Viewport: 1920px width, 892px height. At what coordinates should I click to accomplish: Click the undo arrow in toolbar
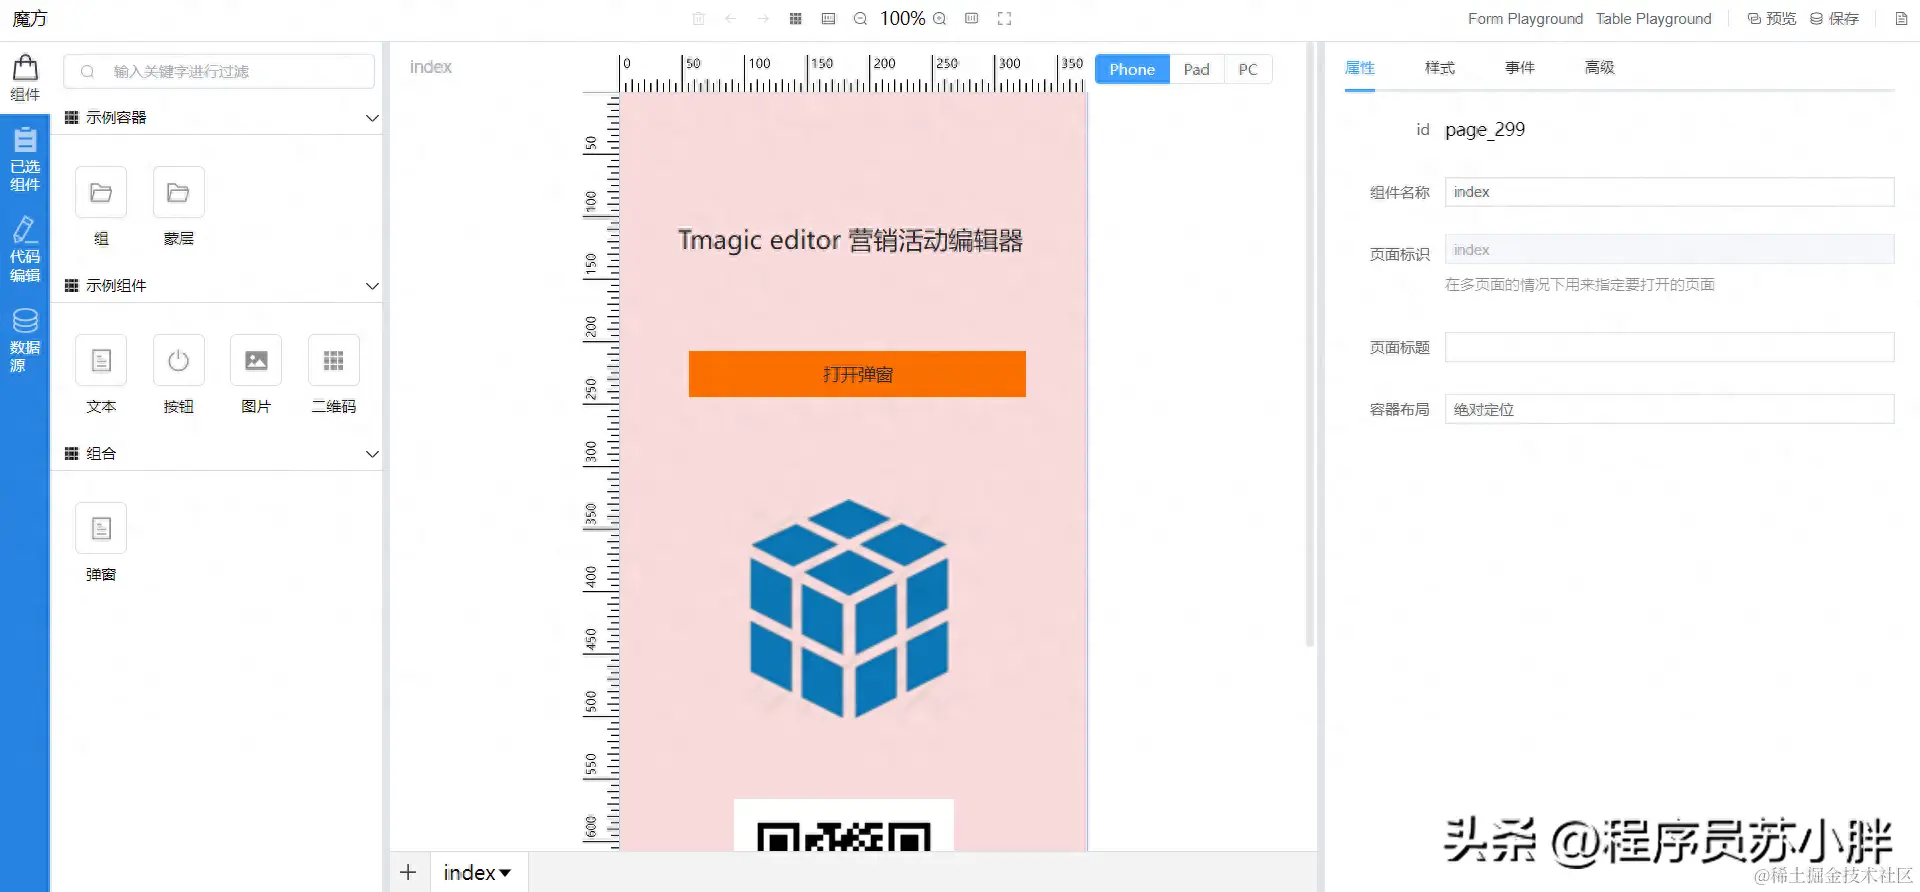pyautogui.click(x=731, y=18)
